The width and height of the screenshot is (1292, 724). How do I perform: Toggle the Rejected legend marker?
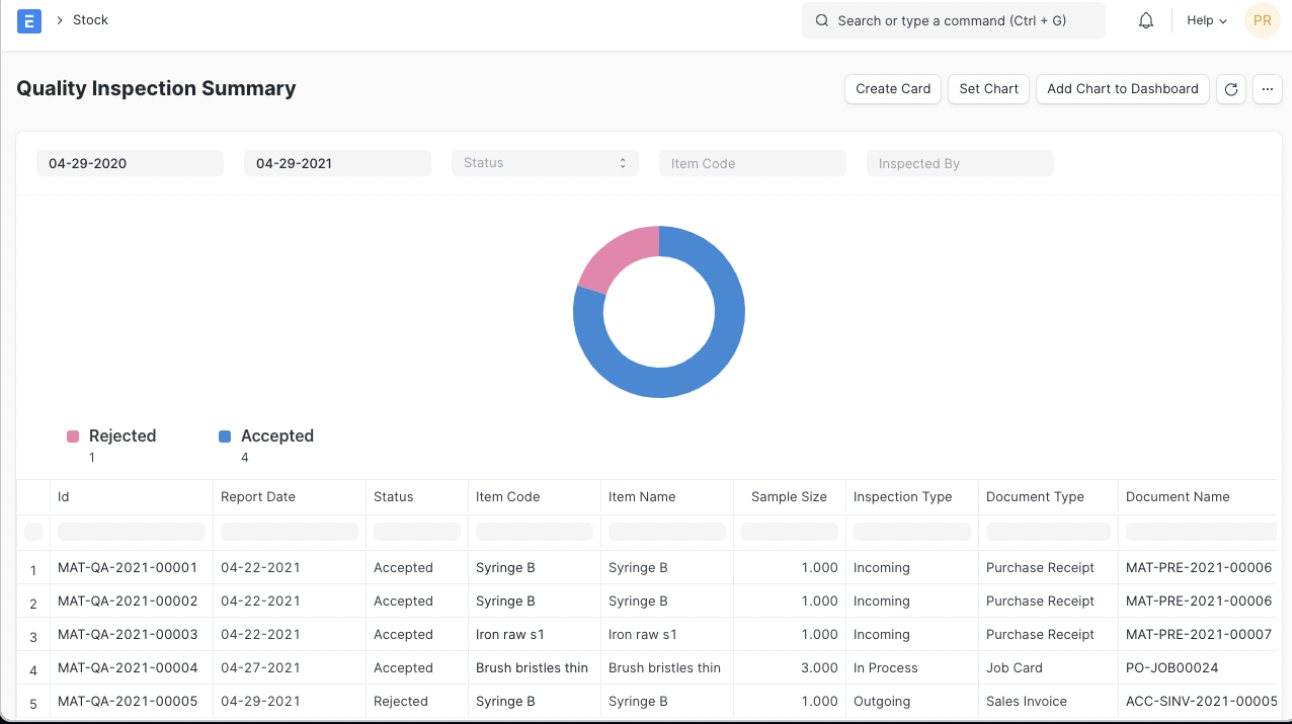tap(73, 436)
